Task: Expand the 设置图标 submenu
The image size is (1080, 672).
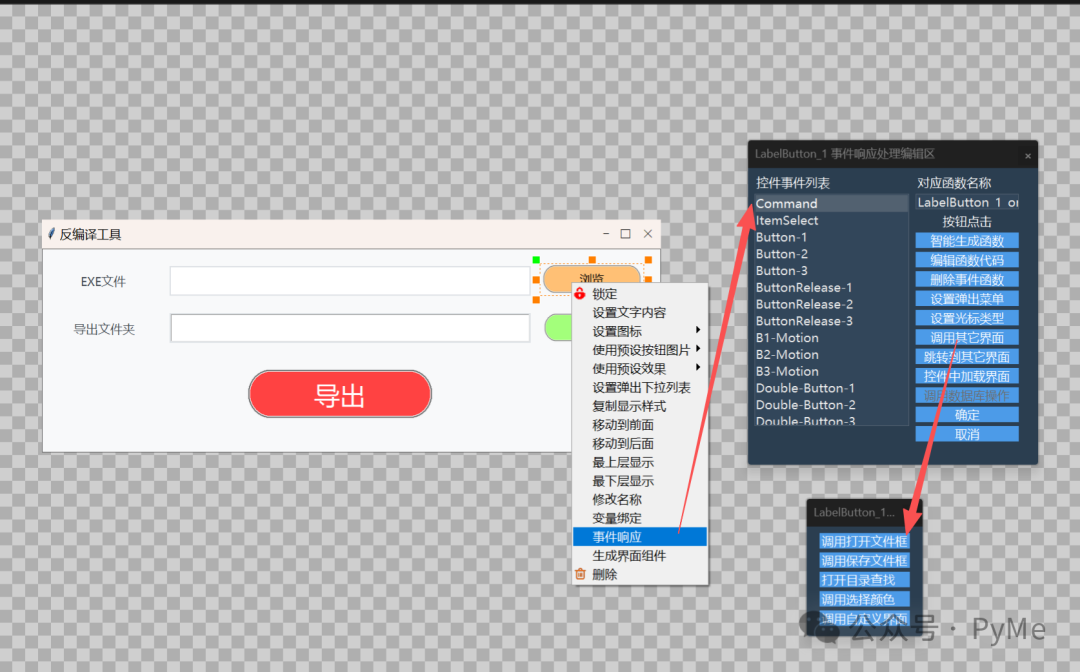Action: coord(697,331)
